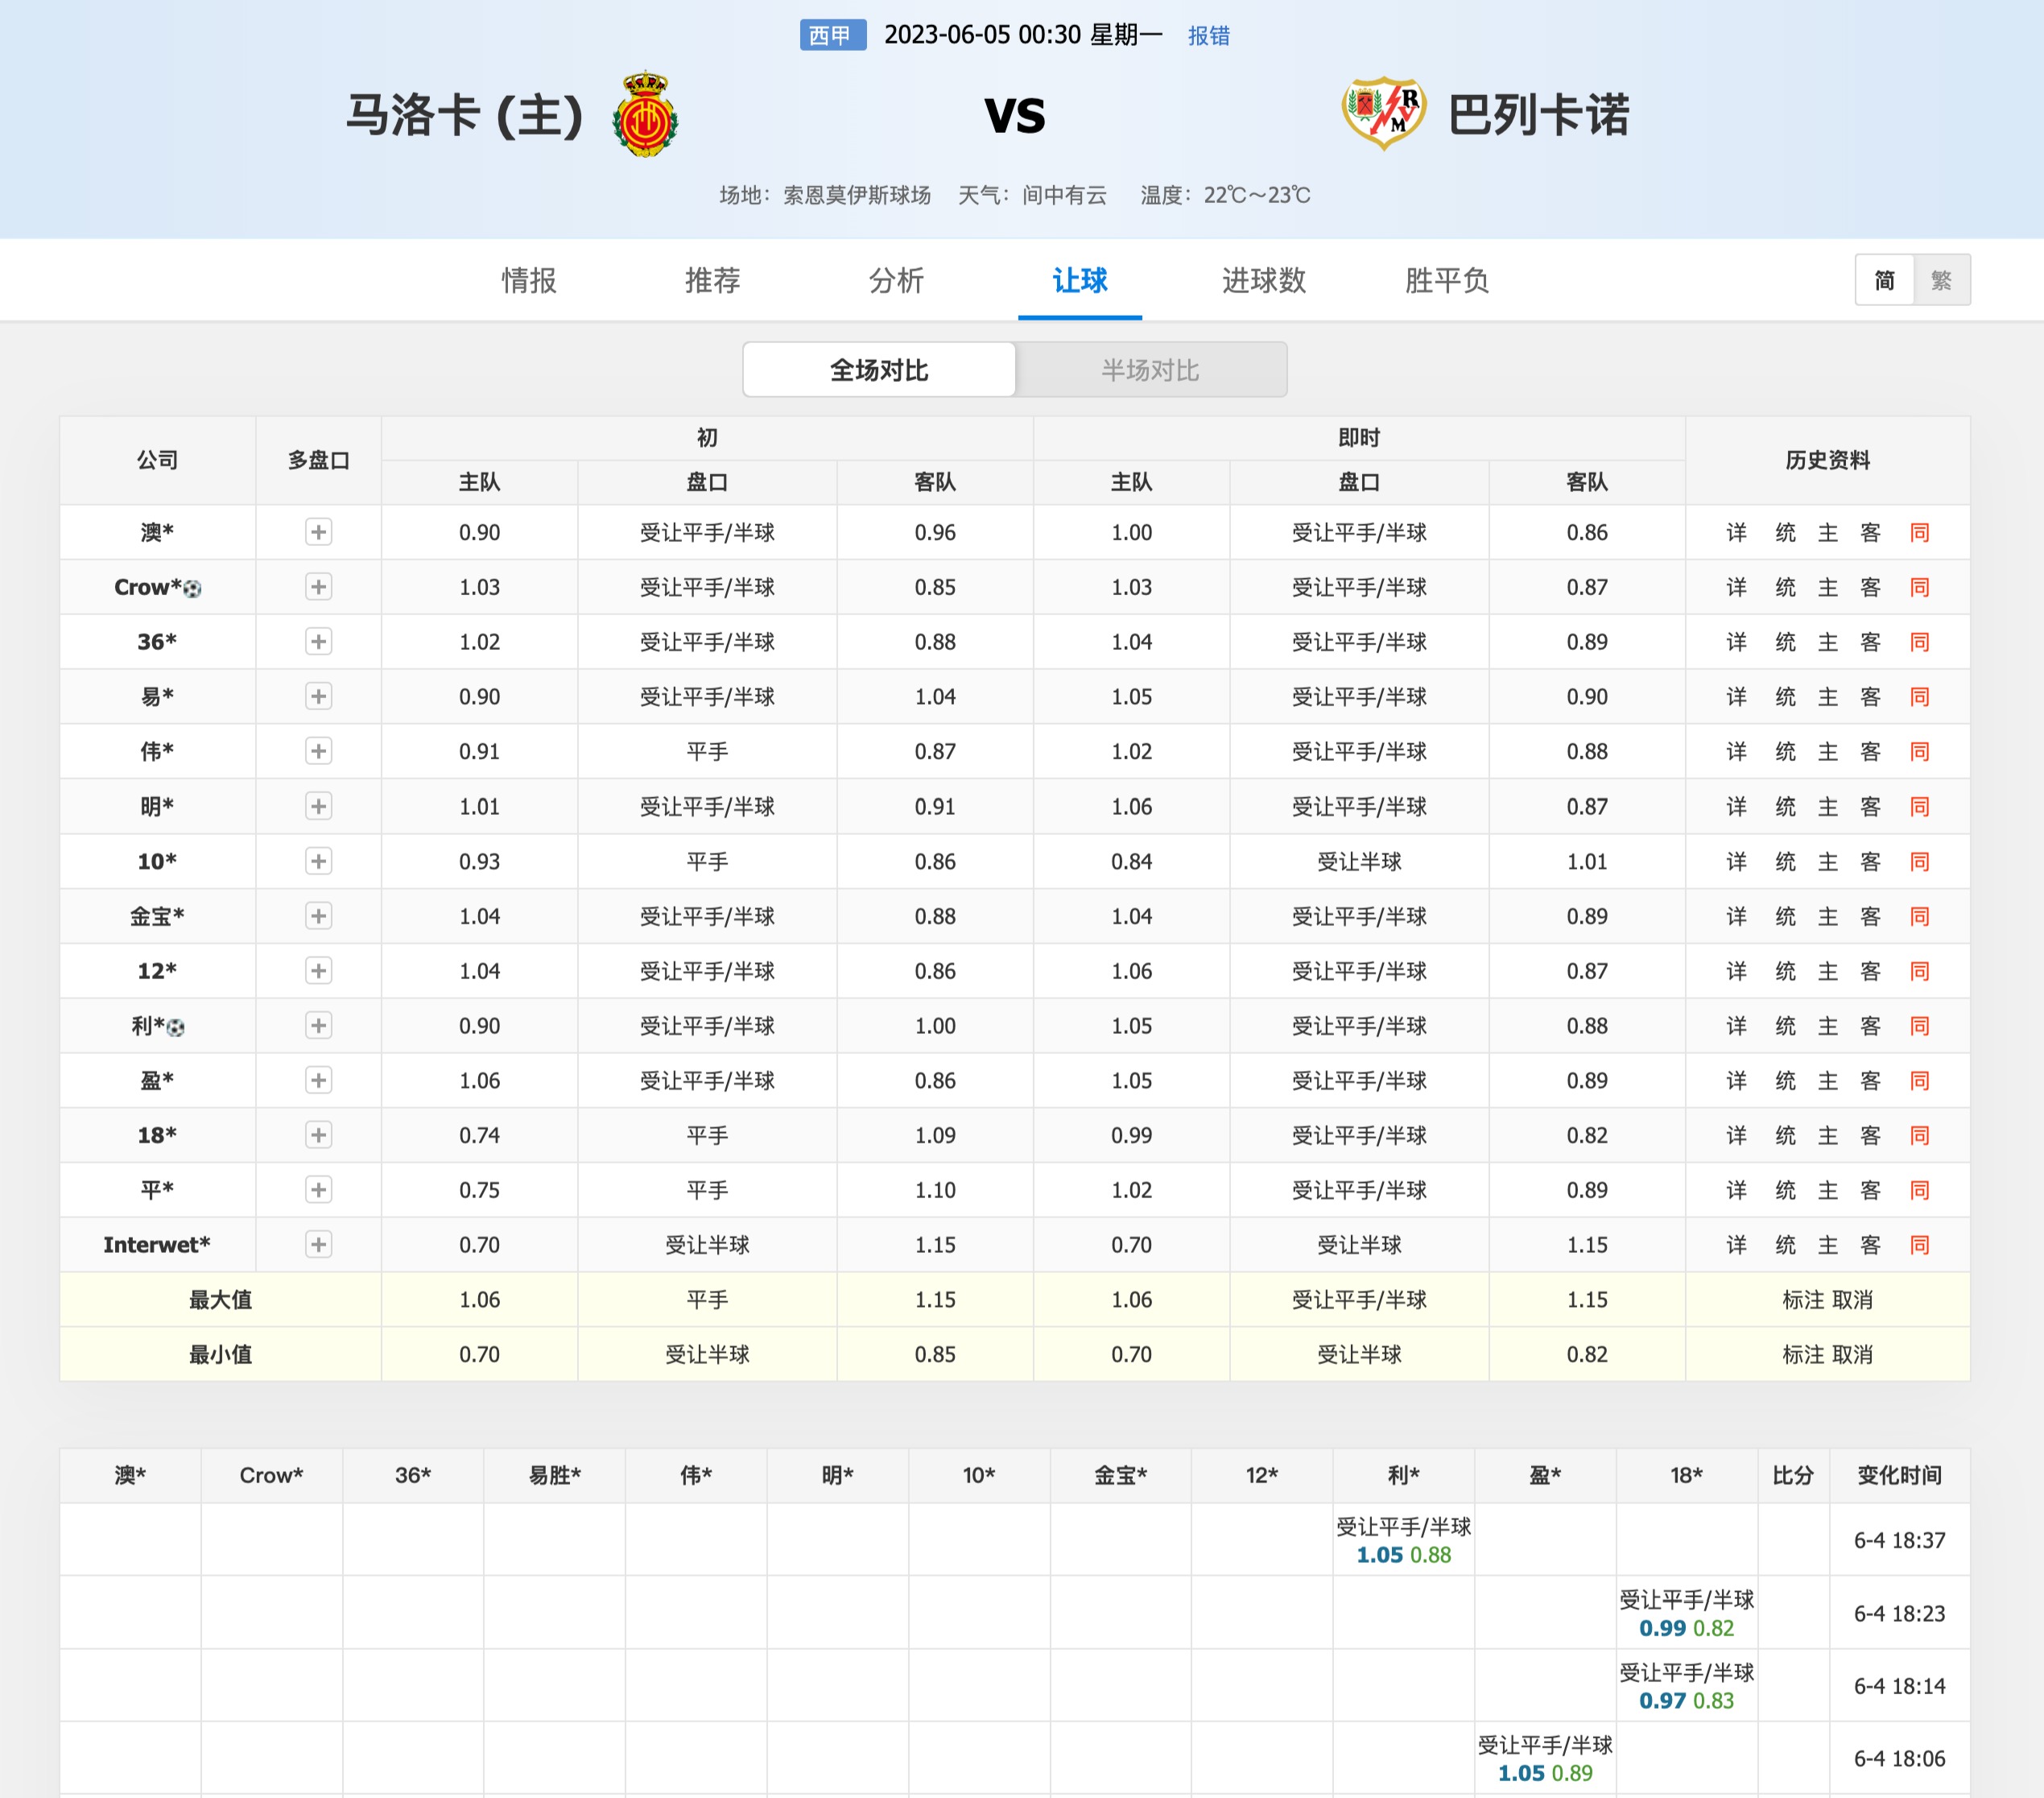Click the 1.05 0.88 odds under 利*
This screenshot has width=2044, height=1798.
pos(1403,1555)
